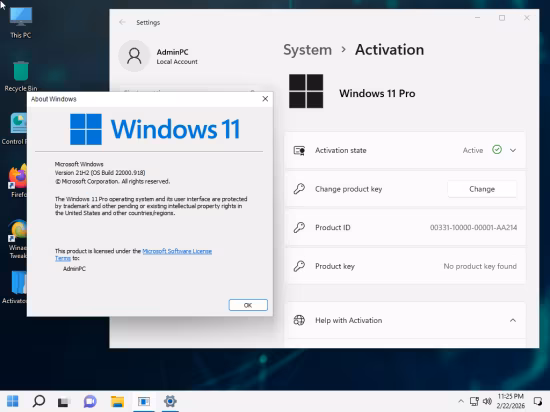The height and width of the screenshot is (412, 550).
Task: Click the AdminPC user avatar in Settings
Action: click(x=134, y=56)
